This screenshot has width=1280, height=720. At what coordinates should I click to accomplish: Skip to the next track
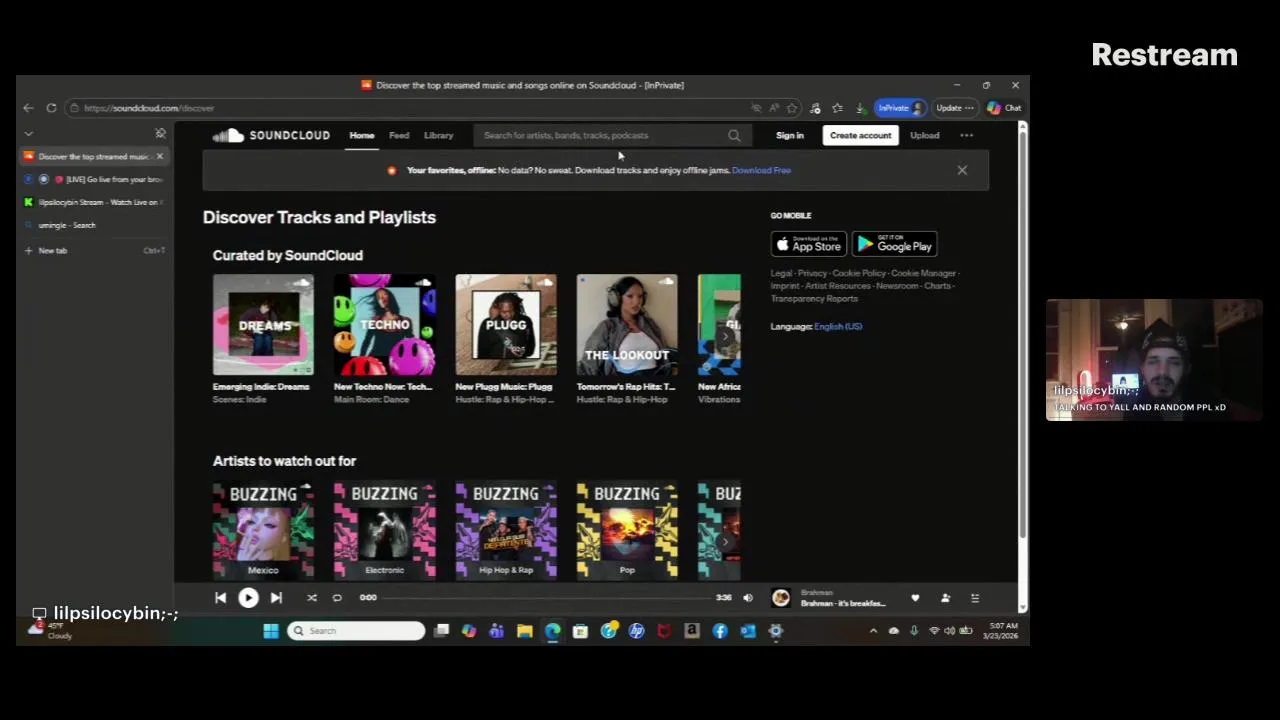pyautogui.click(x=276, y=598)
